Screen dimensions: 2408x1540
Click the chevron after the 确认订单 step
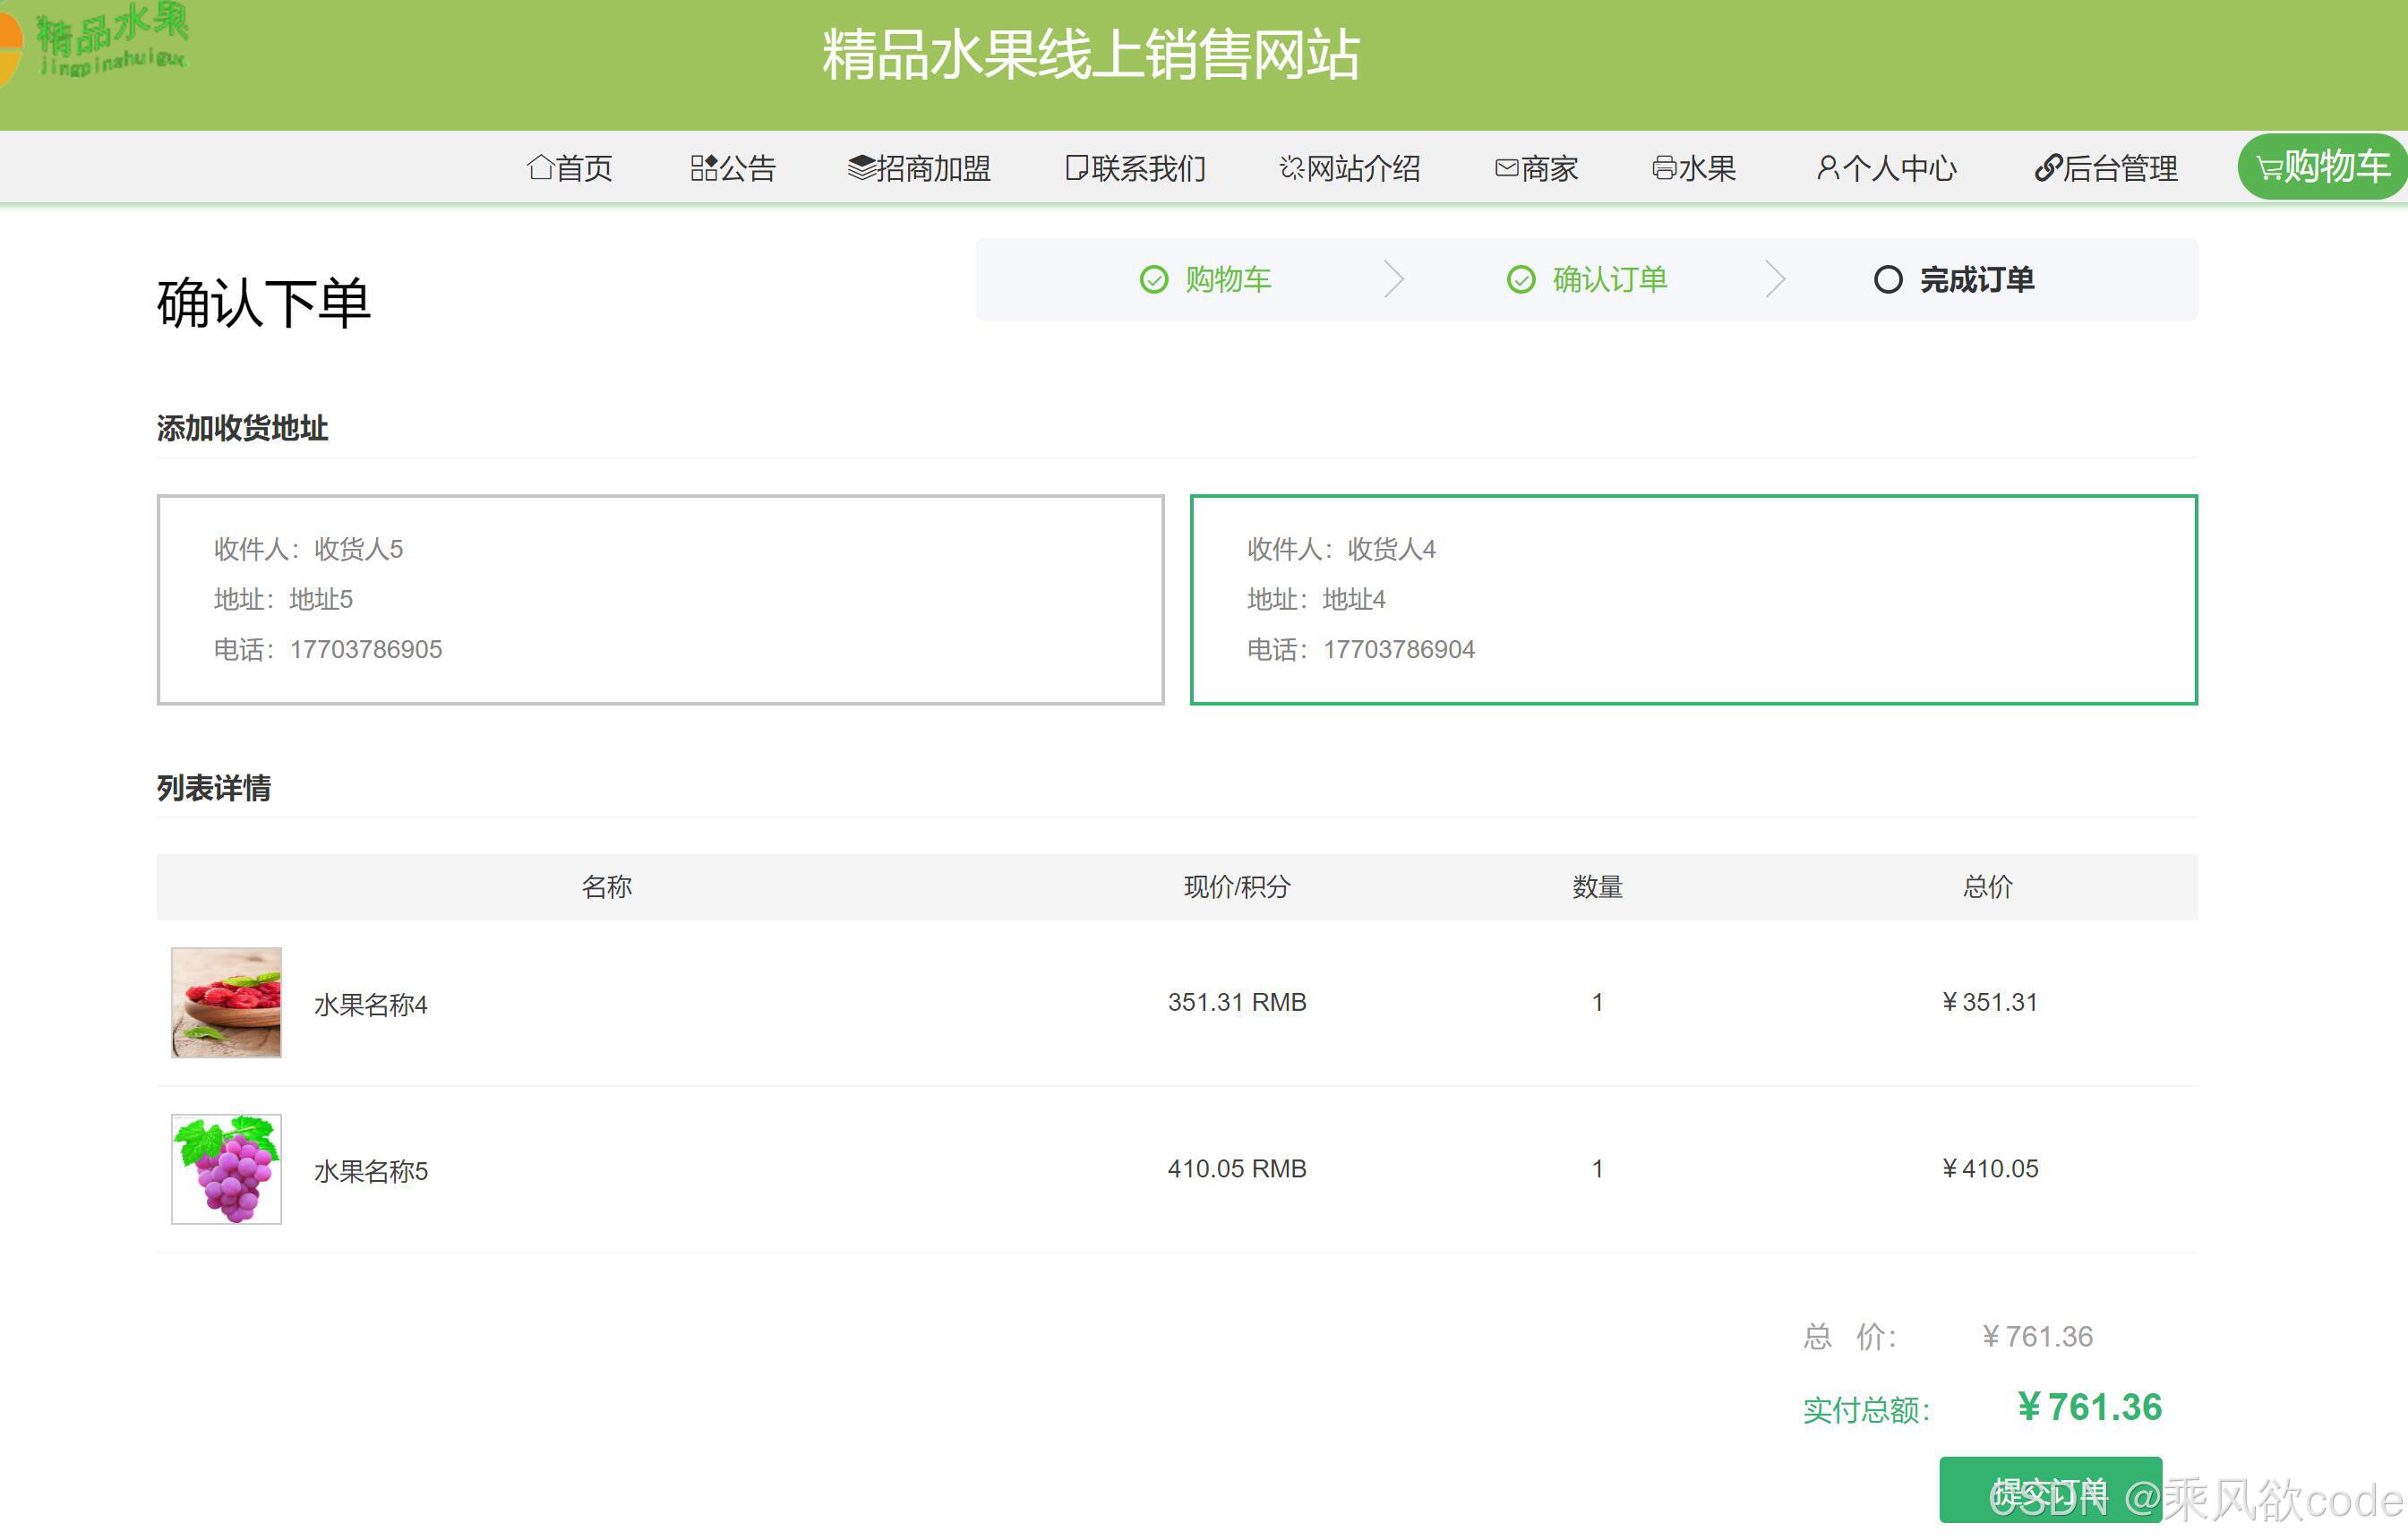pyautogui.click(x=1775, y=279)
